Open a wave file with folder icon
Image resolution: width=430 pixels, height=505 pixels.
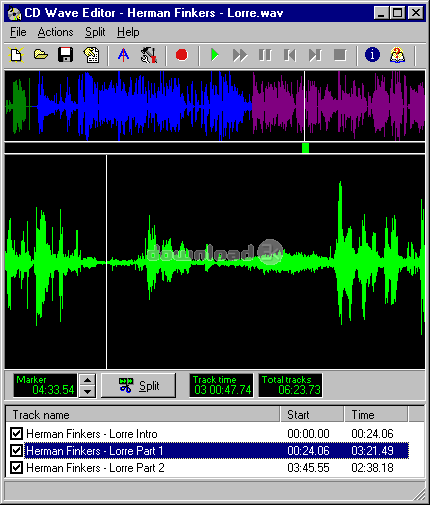[41, 55]
